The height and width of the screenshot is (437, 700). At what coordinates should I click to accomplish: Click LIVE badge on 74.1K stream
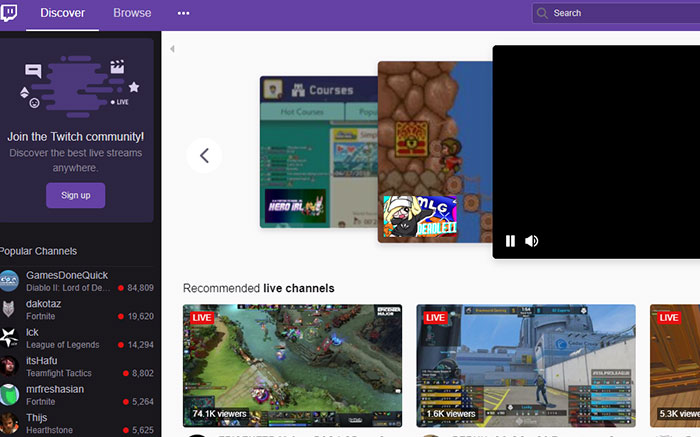202,317
